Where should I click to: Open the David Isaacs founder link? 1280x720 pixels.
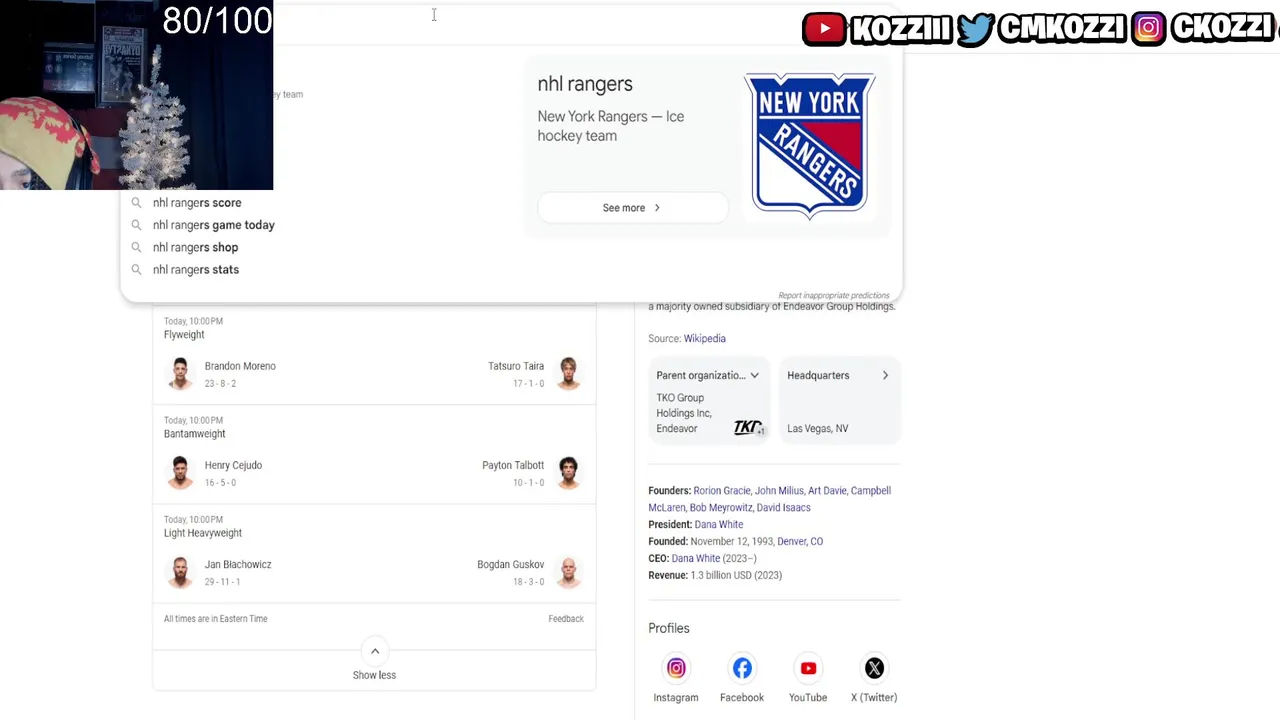(x=784, y=508)
